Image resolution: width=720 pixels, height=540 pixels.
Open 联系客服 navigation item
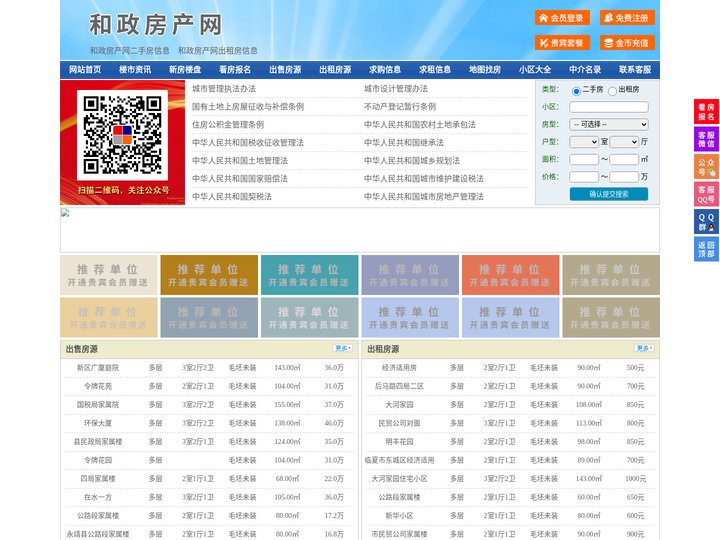[x=635, y=70]
